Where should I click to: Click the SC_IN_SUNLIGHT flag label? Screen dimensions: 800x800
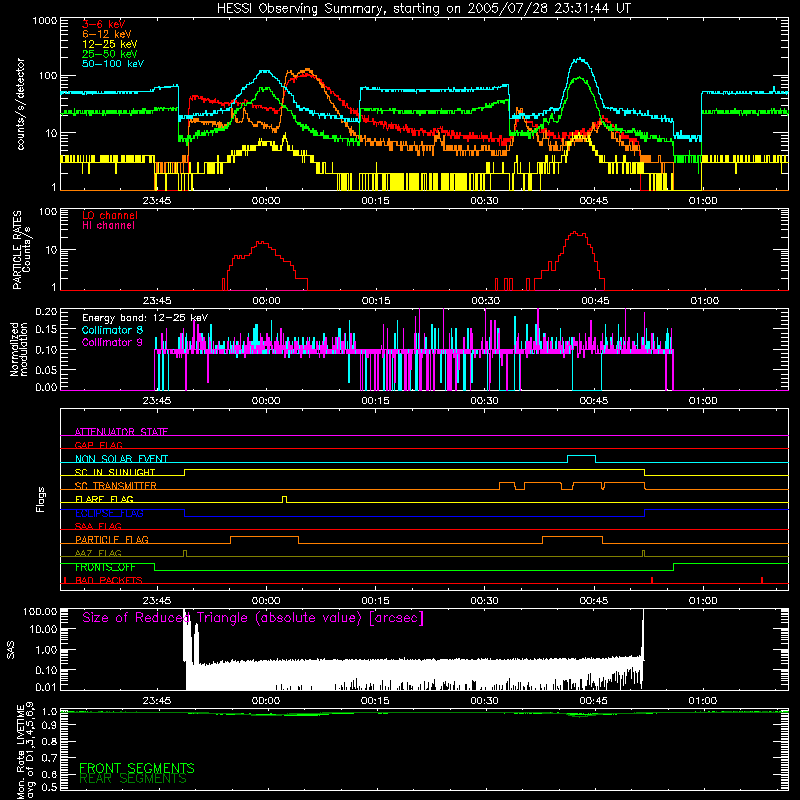coord(115,472)
